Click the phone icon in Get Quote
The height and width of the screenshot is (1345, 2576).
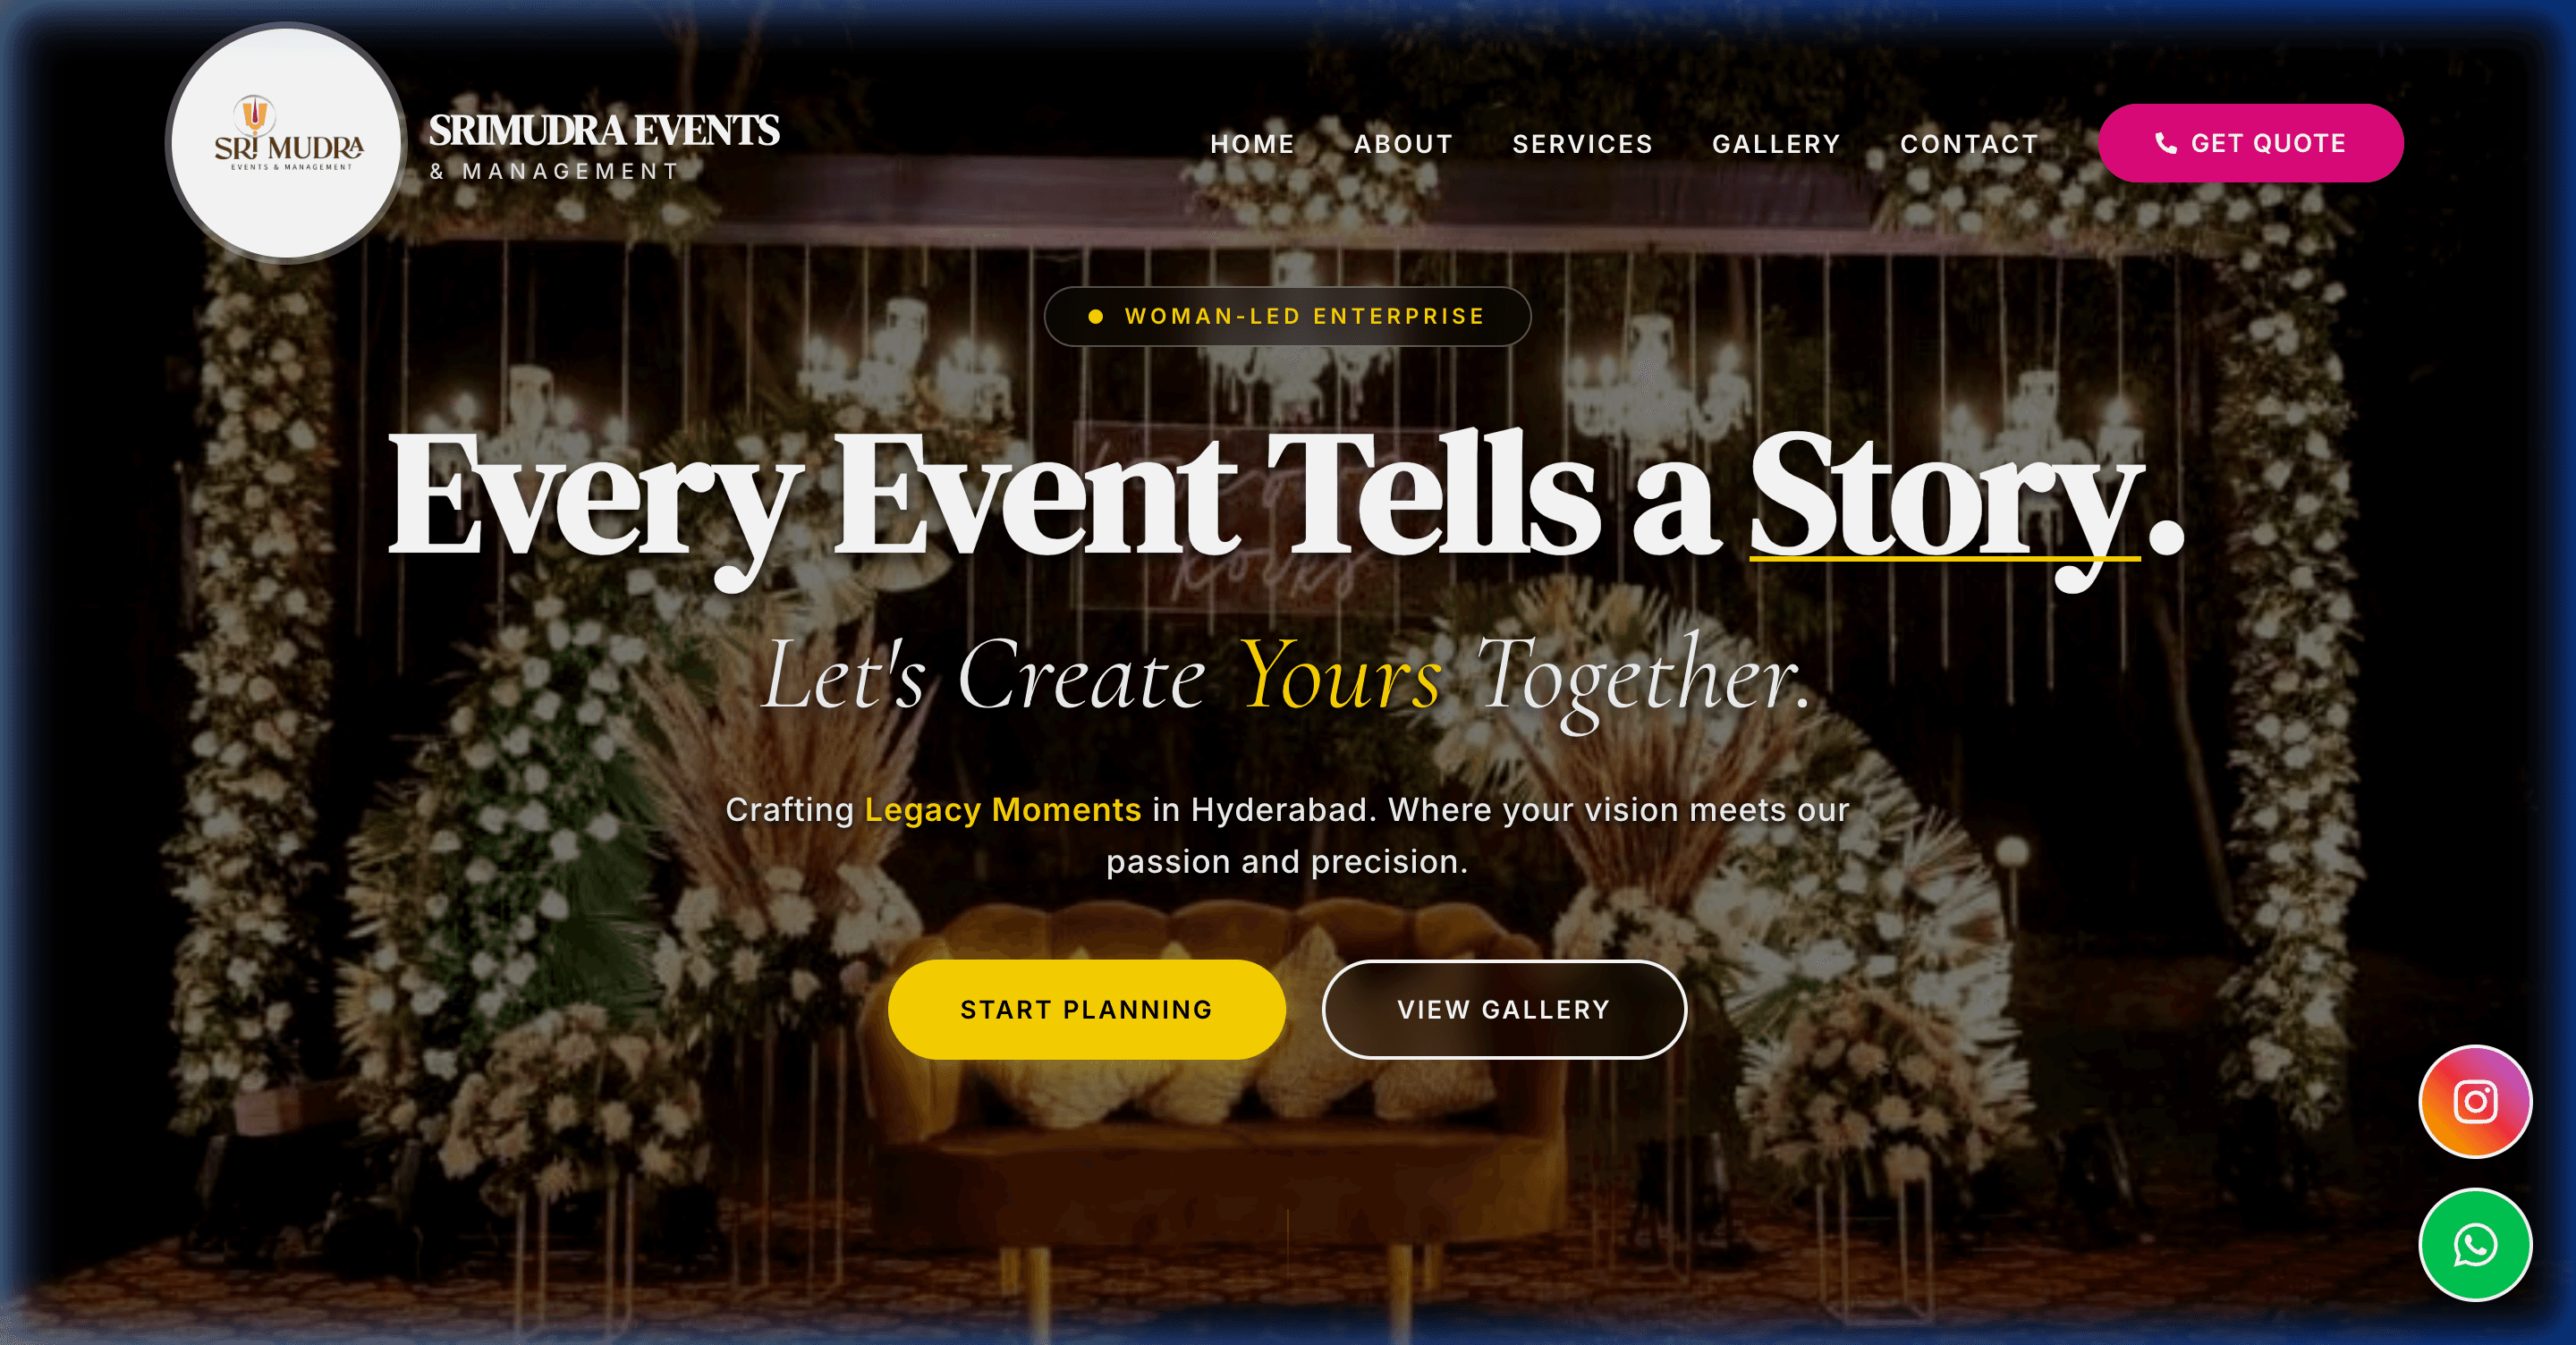[x=2166, y=143]
